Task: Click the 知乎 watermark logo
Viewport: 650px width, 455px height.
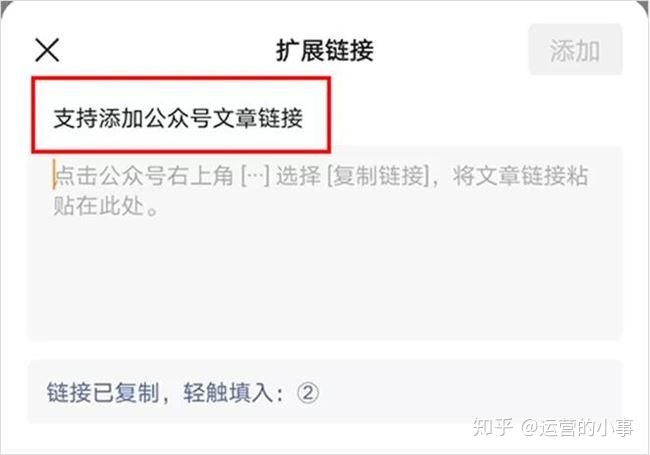Action: [493, 426]
